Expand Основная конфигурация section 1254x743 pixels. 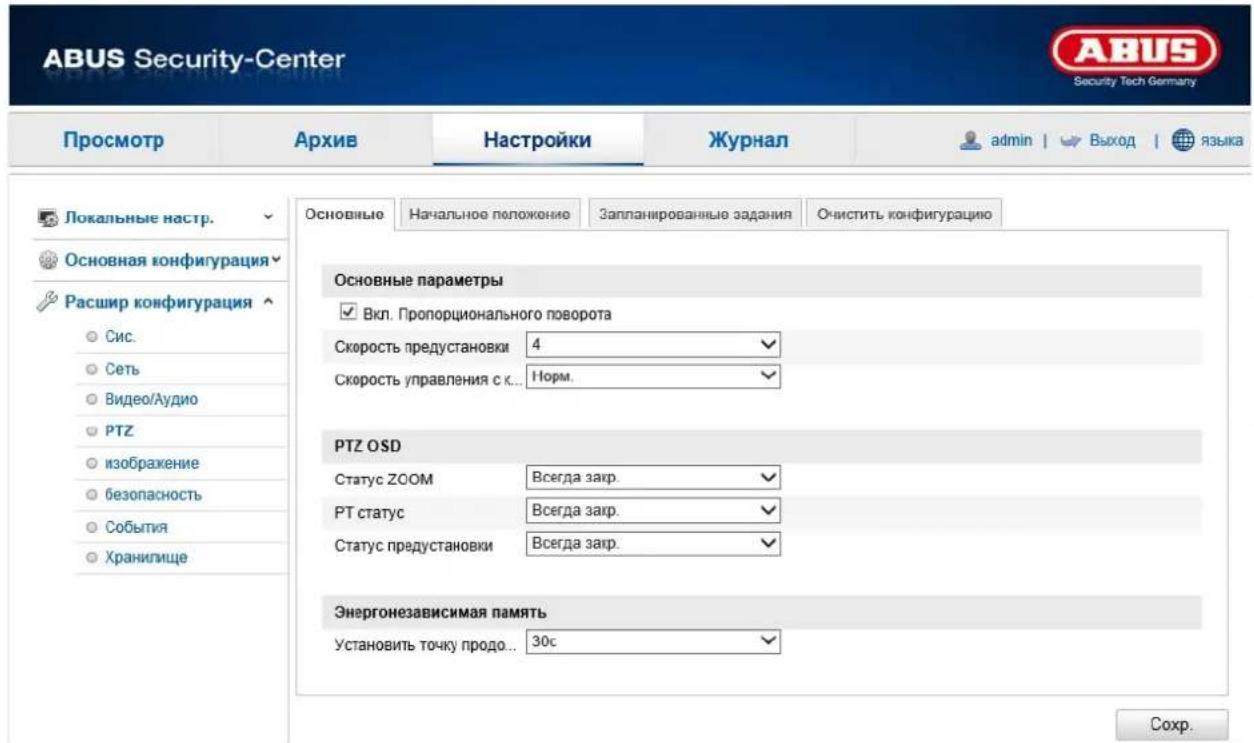[x=275, y=260]
